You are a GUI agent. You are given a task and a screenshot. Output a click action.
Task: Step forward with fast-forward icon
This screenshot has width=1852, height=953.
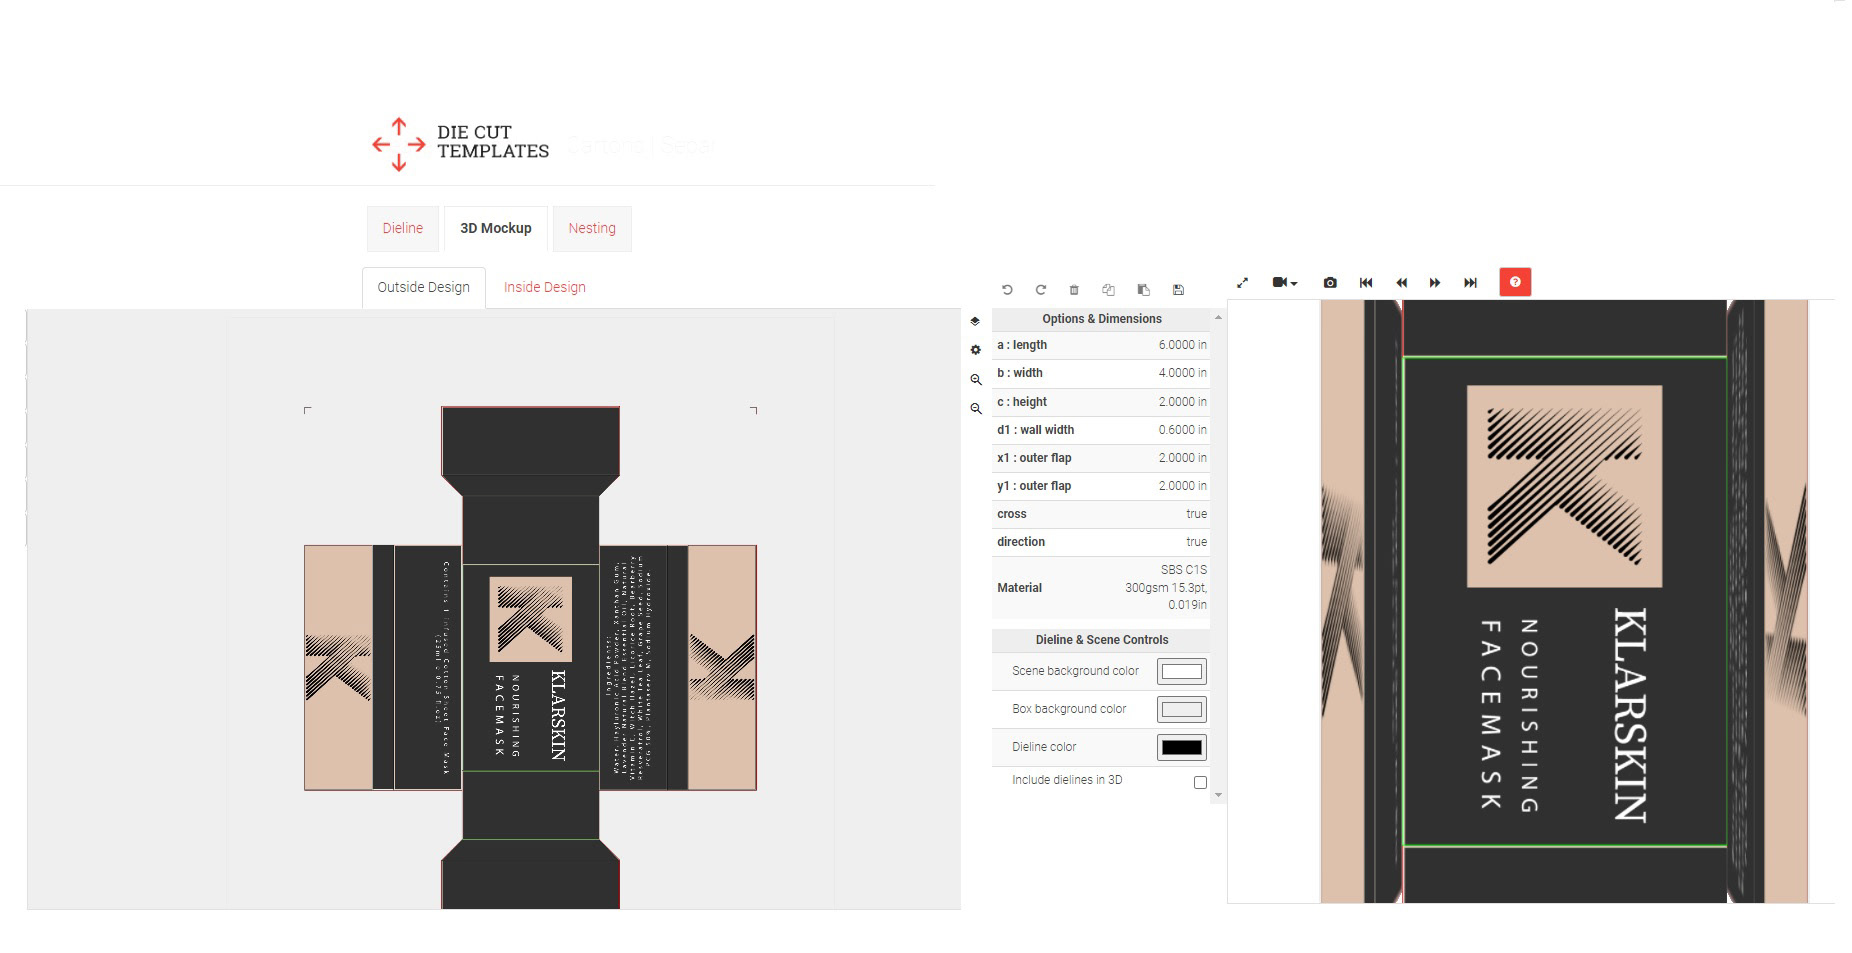(1435, 283)
